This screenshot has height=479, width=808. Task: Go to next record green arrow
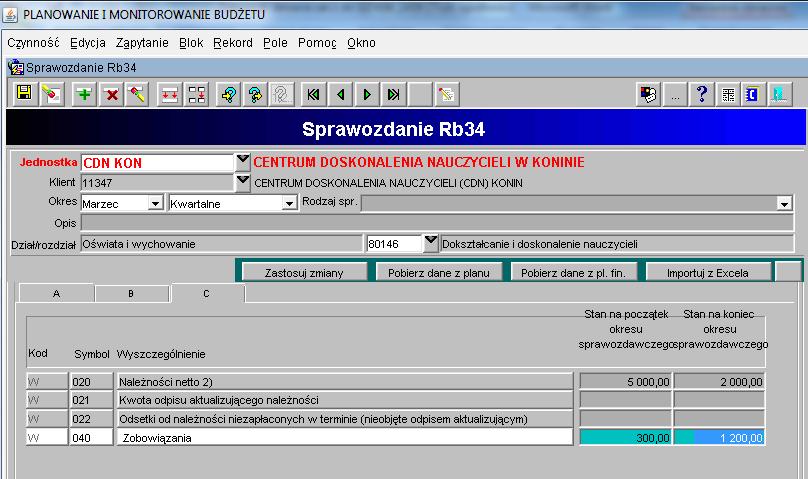tap(367, 94)
